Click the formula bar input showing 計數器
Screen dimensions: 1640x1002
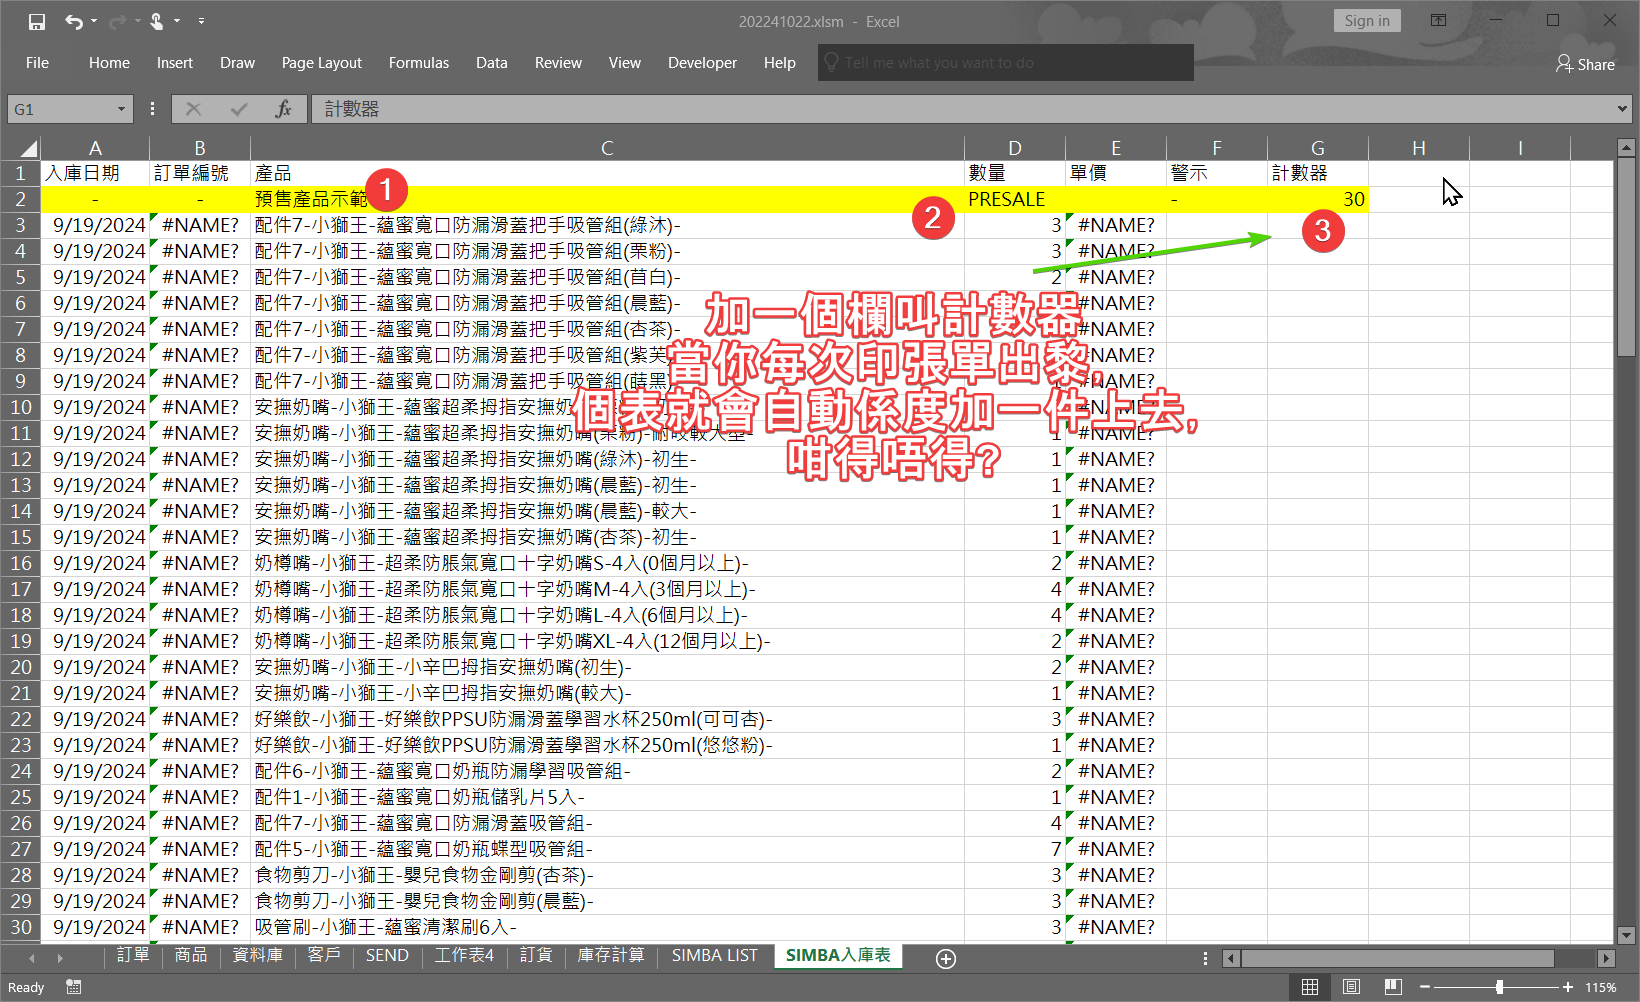(x=960, y=109)
